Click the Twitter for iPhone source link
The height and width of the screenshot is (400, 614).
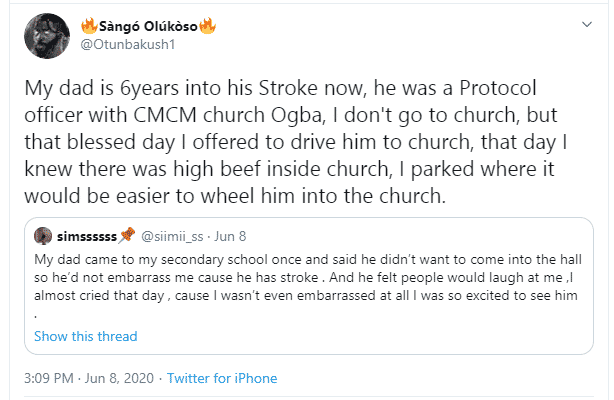pyautogui.click(x=221, y=379)
